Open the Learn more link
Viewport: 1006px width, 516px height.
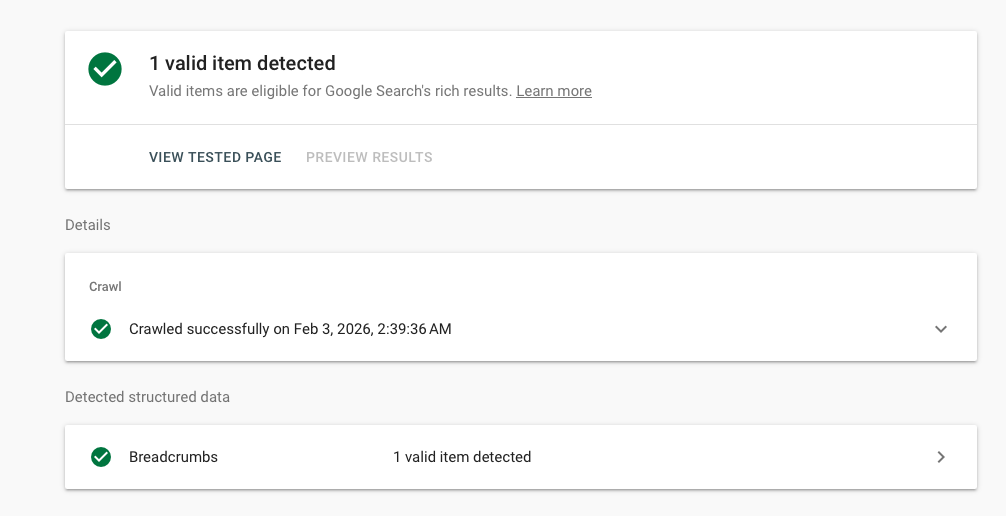click(x=553, y=91)
